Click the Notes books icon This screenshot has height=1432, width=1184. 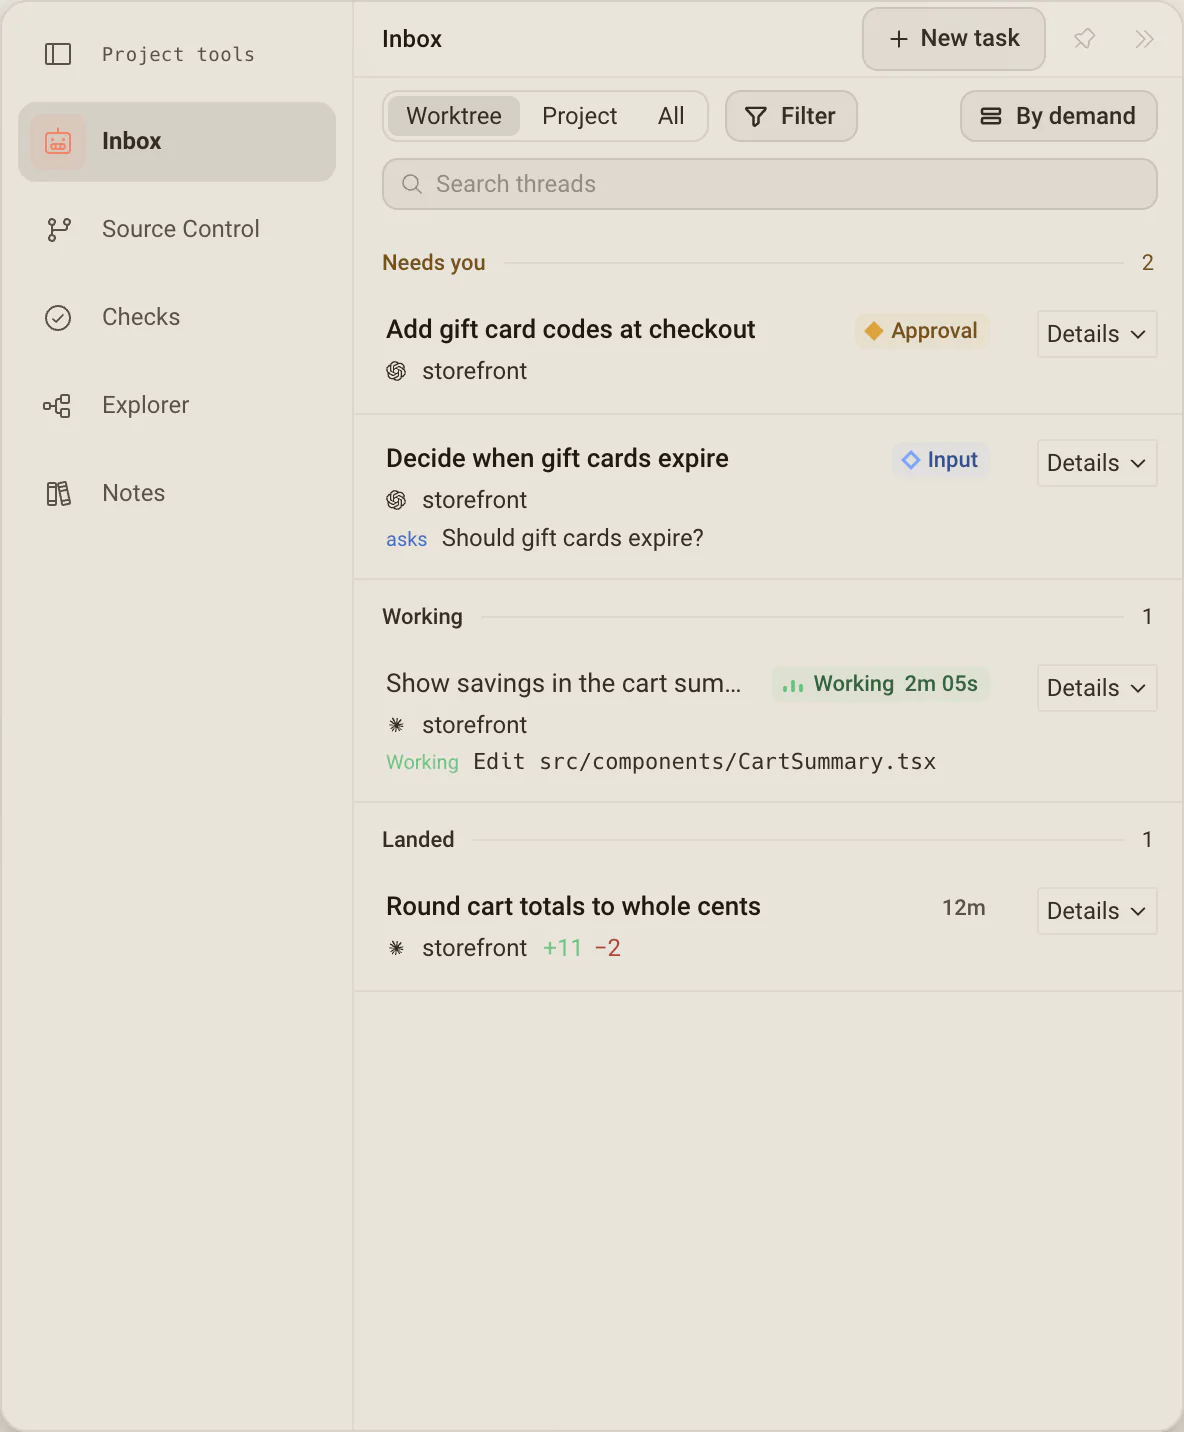click(x=58, y=493)
